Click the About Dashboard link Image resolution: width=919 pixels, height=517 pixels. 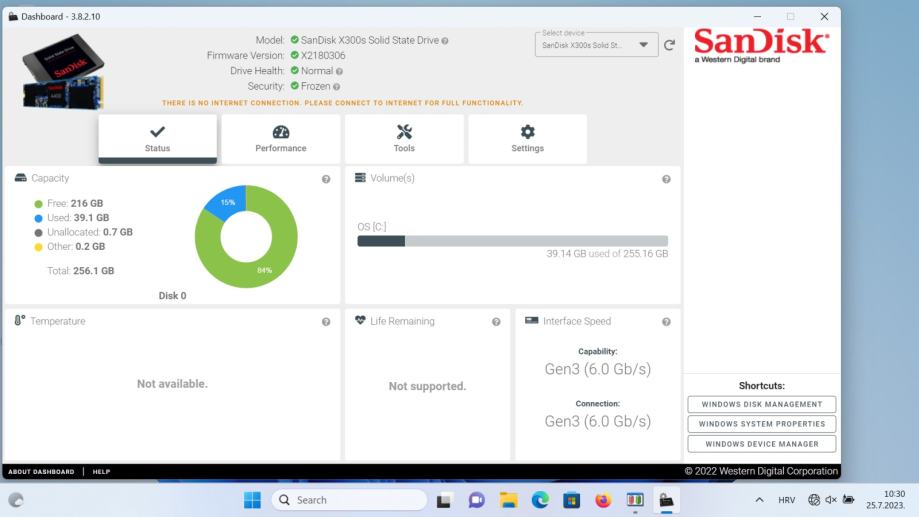click(x=41, y=472)
